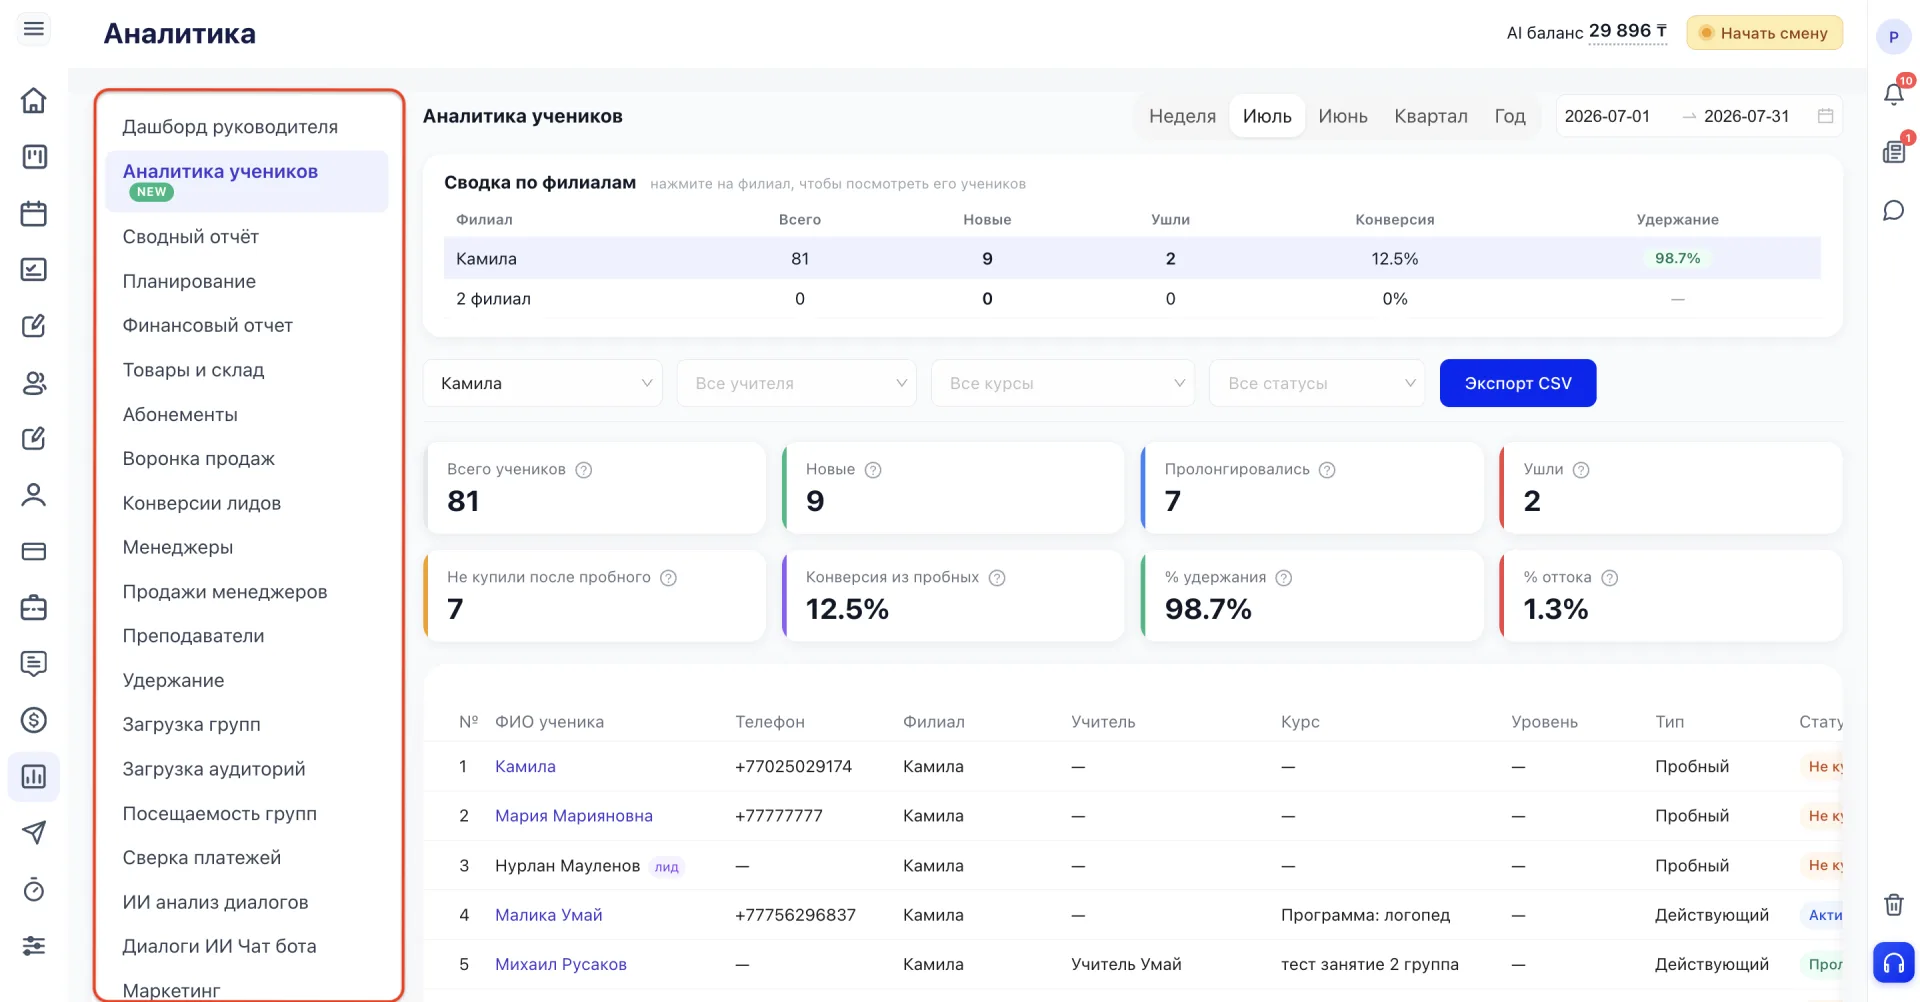Image resolution: width=1920 pixels, height=1002 pixels.
Task: Click the Экспорт CSV button
Action: [x=1518, y=383]
